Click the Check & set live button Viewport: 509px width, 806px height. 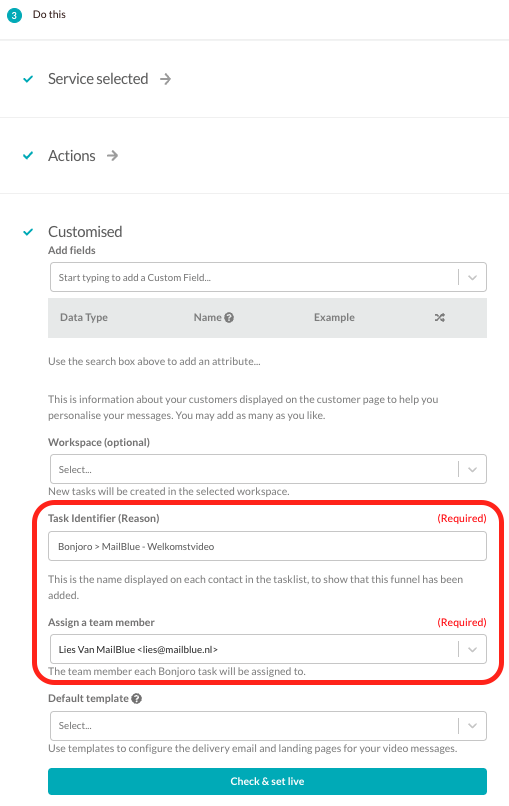267,781
